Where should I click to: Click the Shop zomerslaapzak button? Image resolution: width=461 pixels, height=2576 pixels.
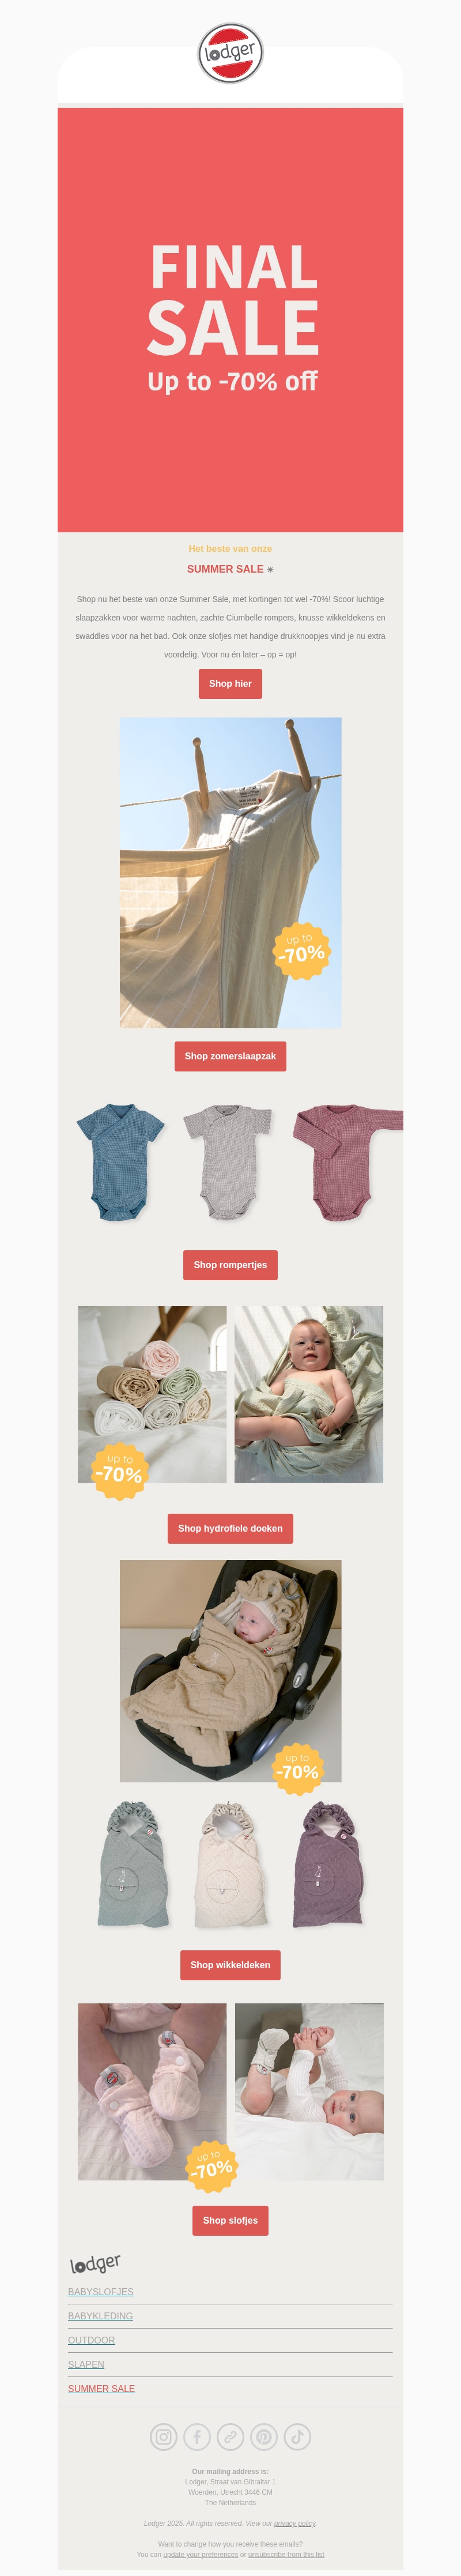pyautogui.click(x=230, y=1056)
